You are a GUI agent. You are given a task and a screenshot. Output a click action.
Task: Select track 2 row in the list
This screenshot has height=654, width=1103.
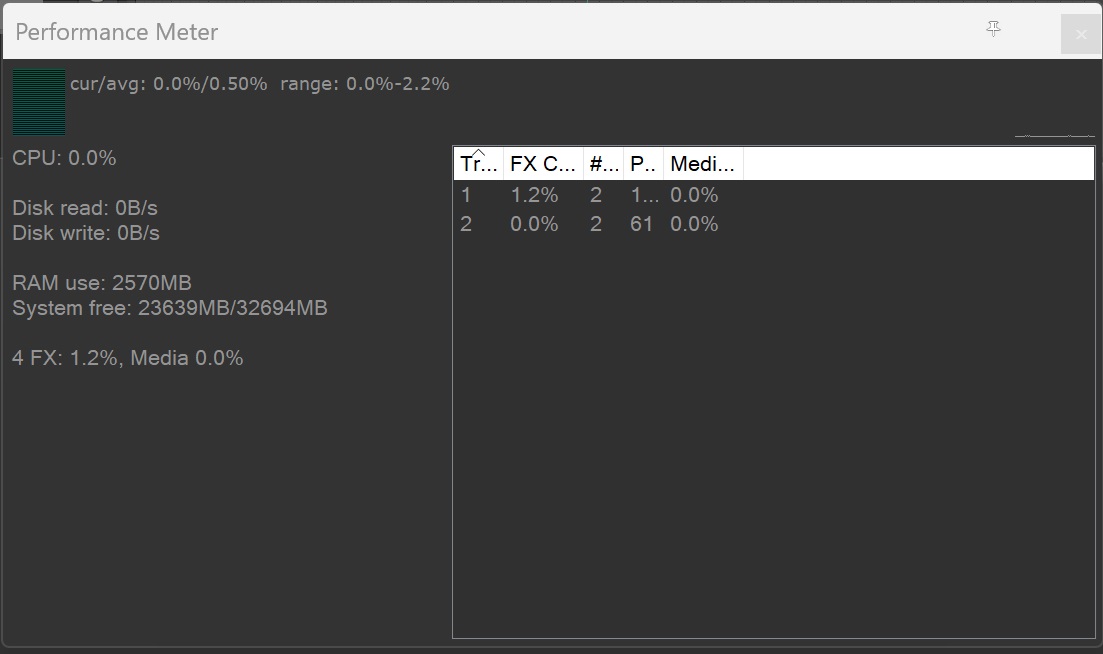tap(466, 224)
